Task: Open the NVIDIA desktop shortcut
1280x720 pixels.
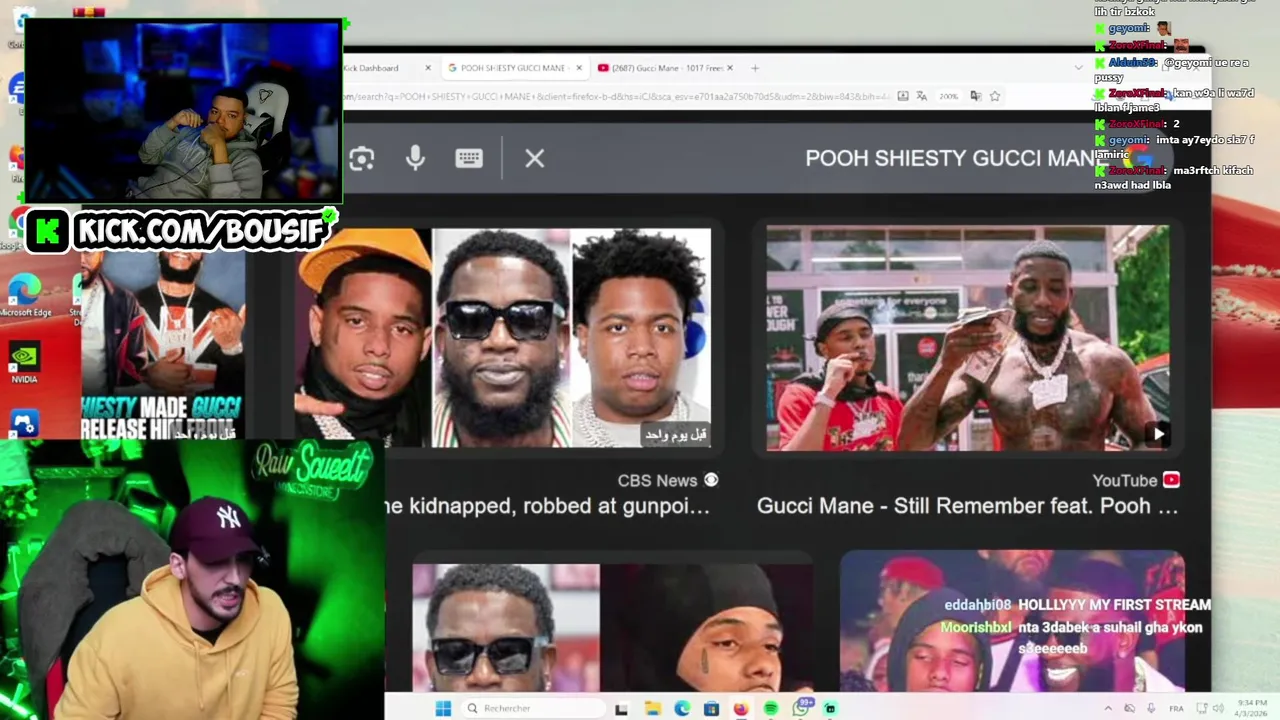Action: [x=24, y=364]
